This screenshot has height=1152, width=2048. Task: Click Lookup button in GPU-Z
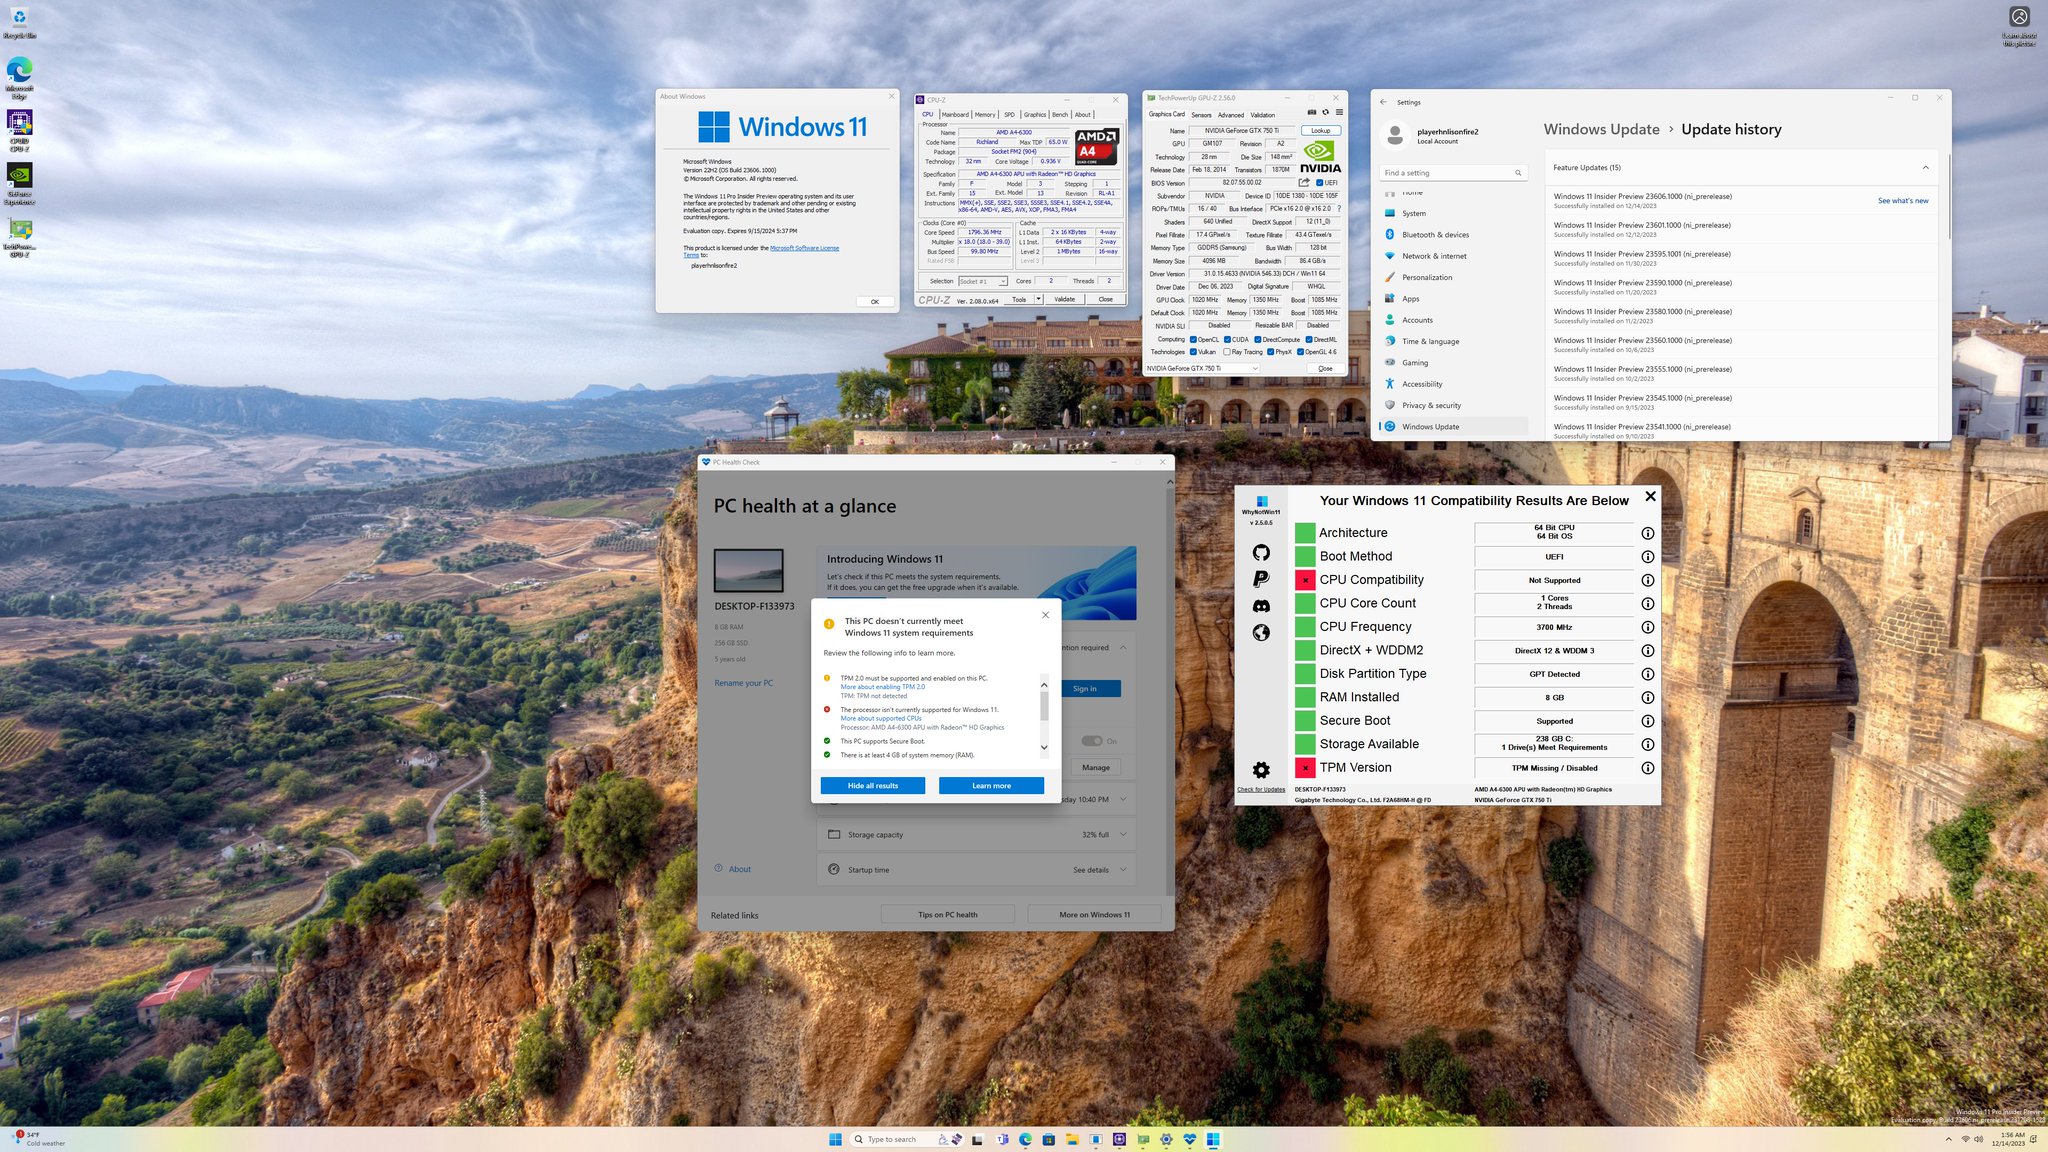pyautogui.click(x=1321, y=130)
